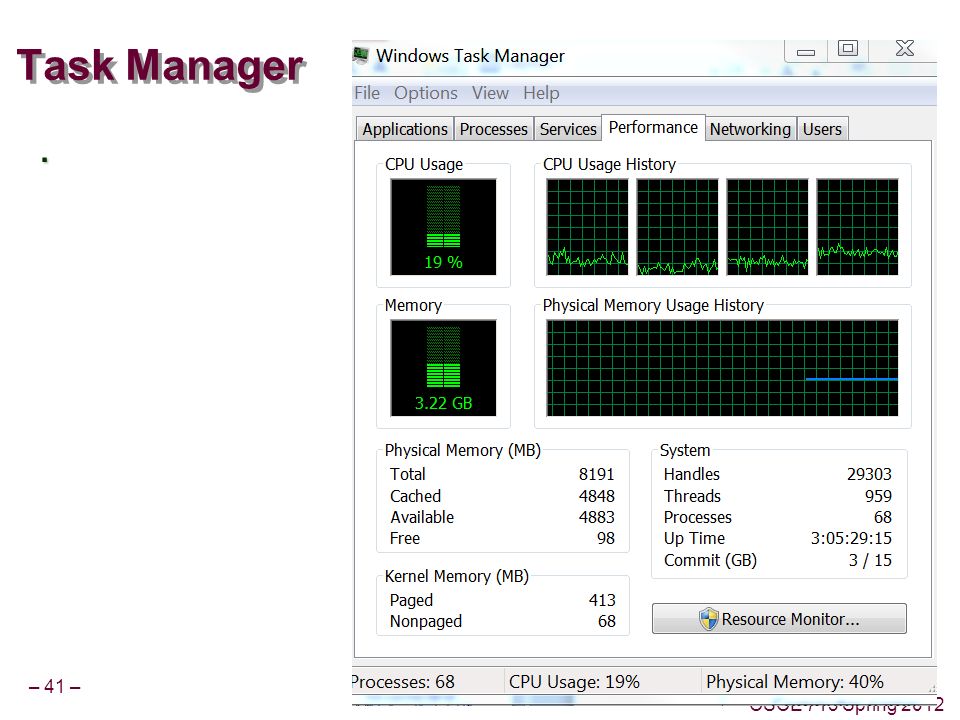Click the Total physical memory value 8191

tap(596, 474)
